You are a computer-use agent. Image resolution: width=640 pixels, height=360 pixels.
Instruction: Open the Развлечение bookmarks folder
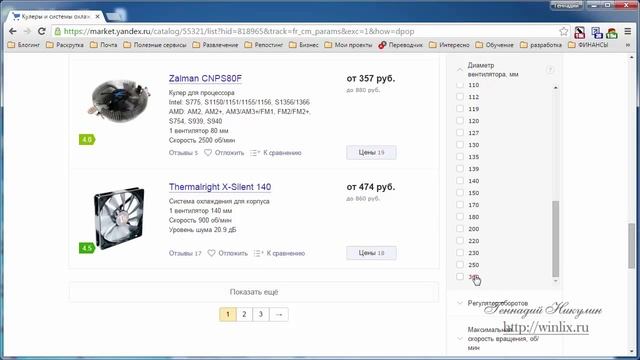coord(216,45)
